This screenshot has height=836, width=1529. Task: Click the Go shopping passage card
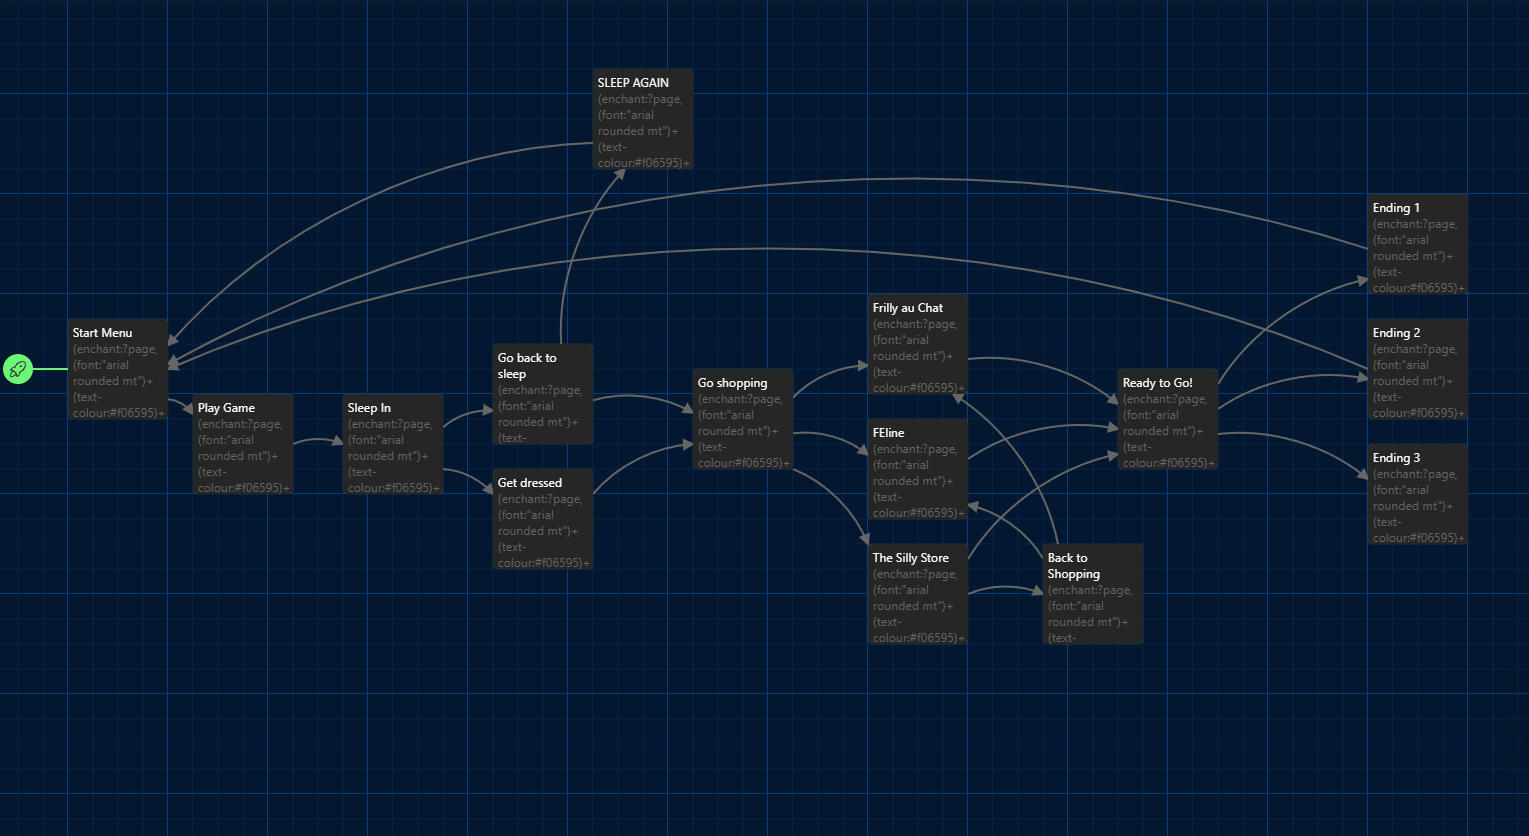point(743,419)
